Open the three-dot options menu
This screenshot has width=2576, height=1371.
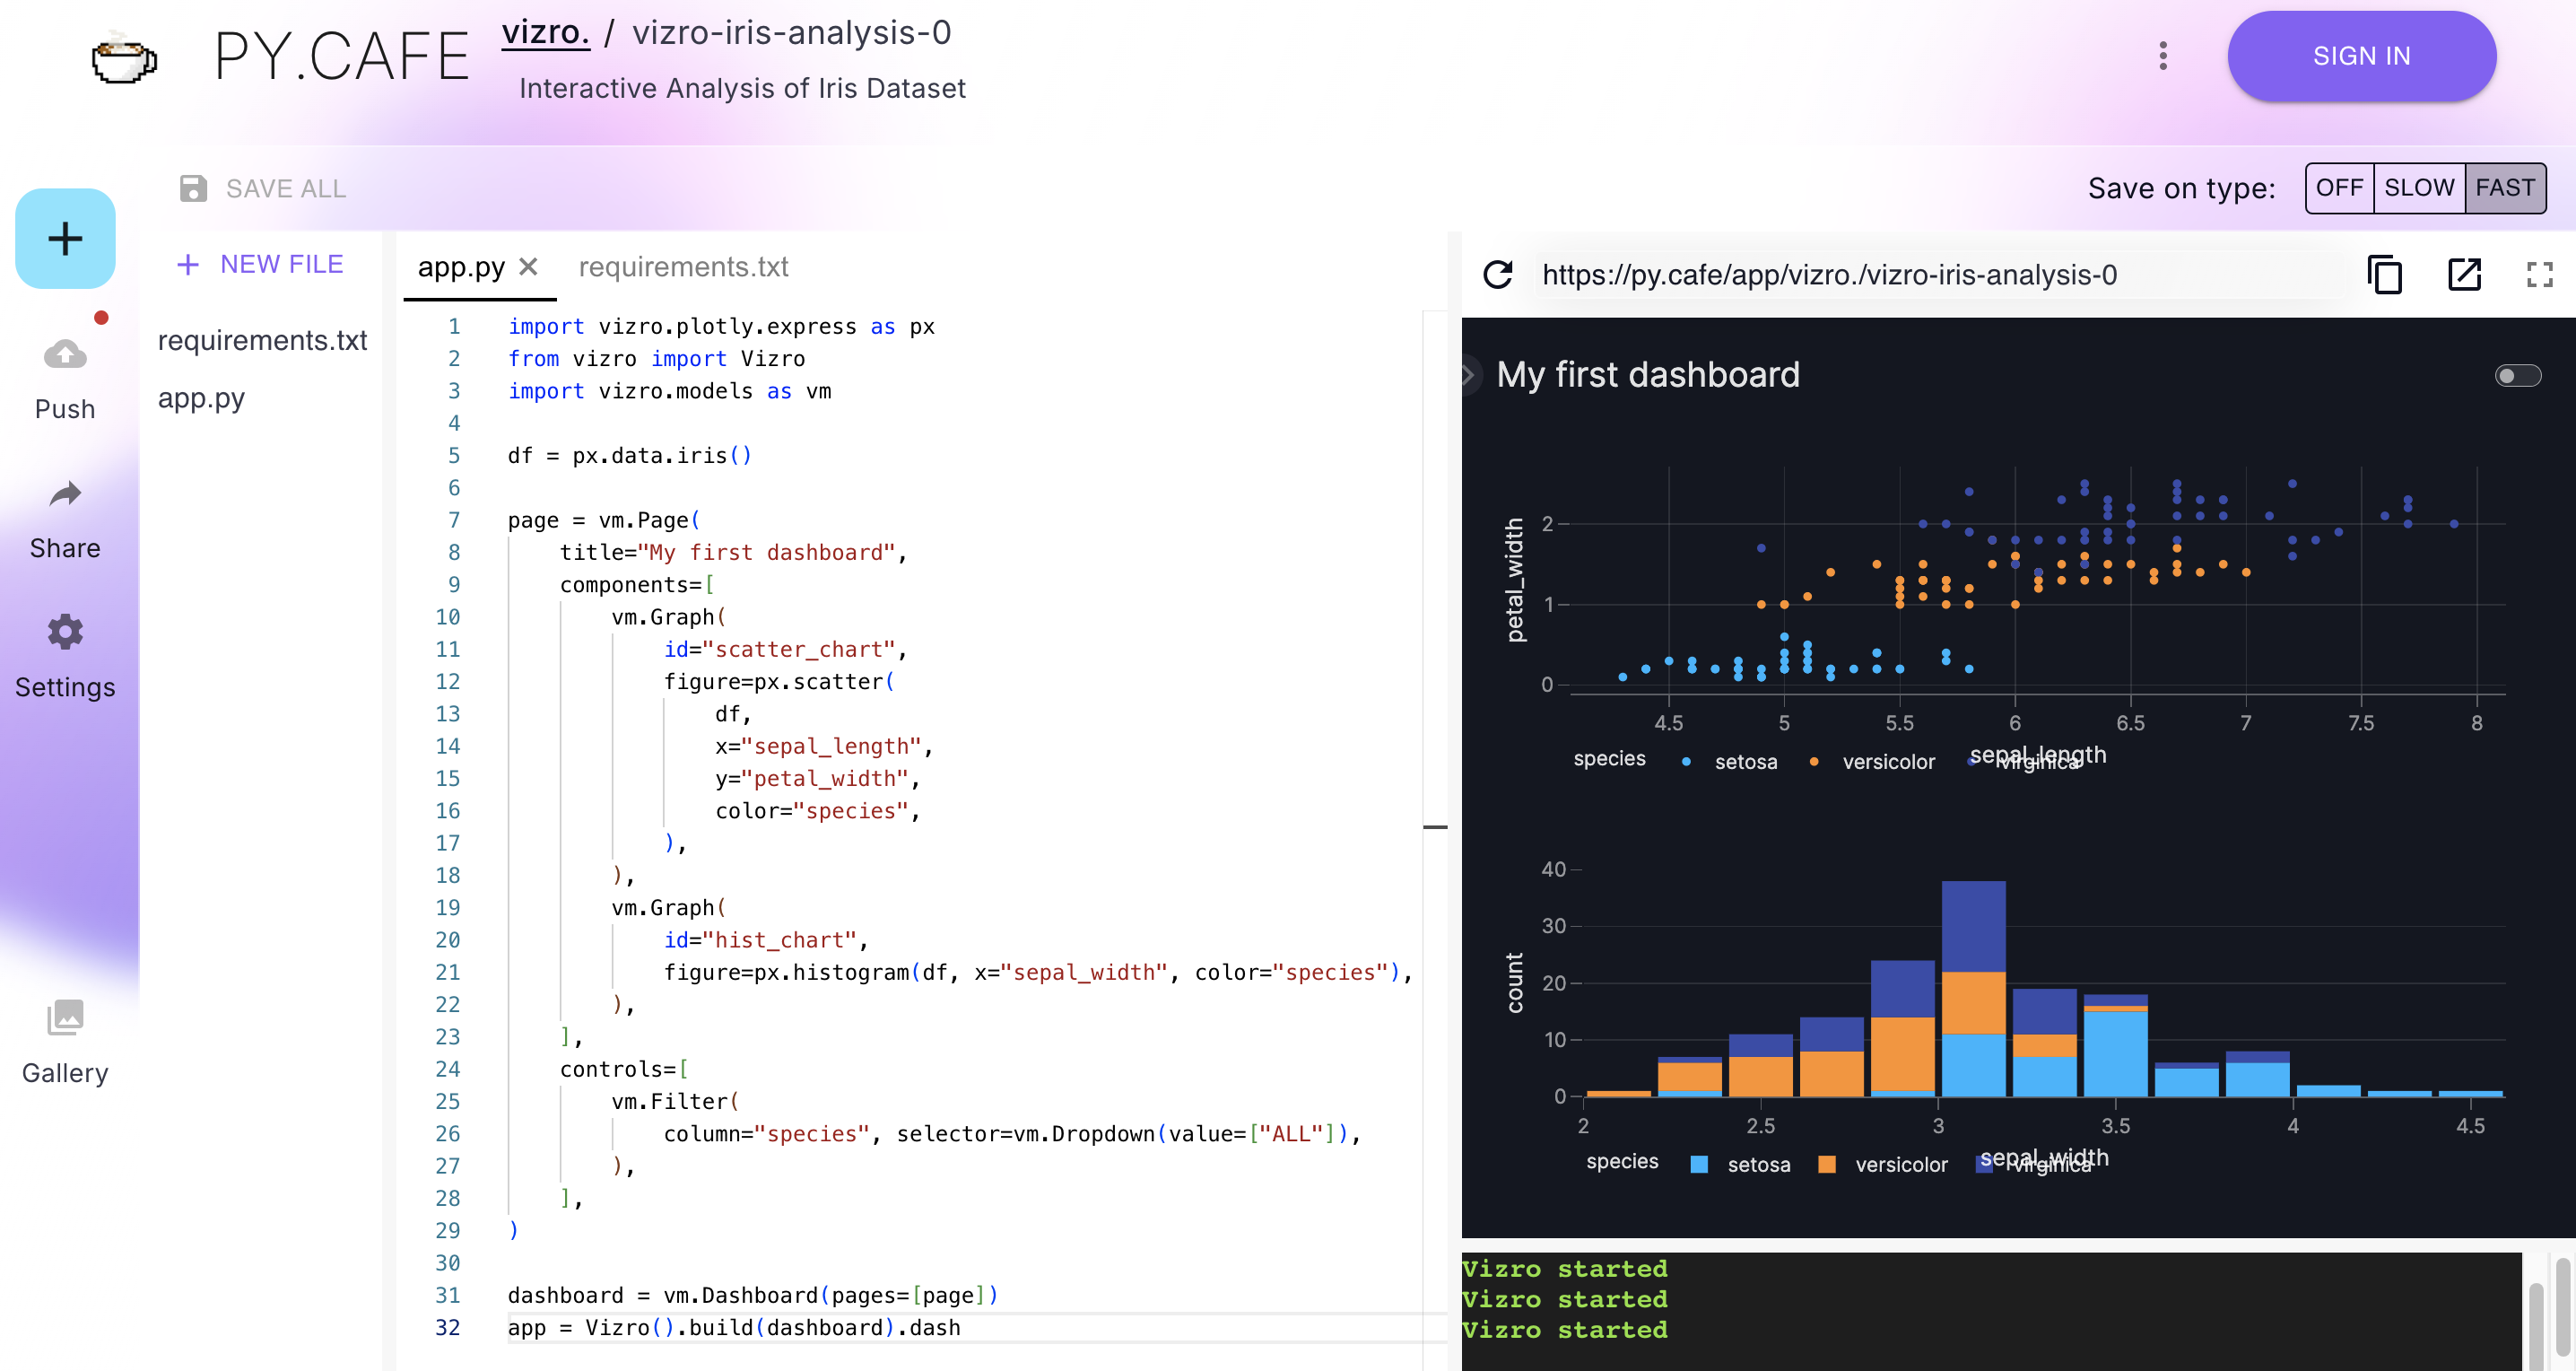[2162, 56]
